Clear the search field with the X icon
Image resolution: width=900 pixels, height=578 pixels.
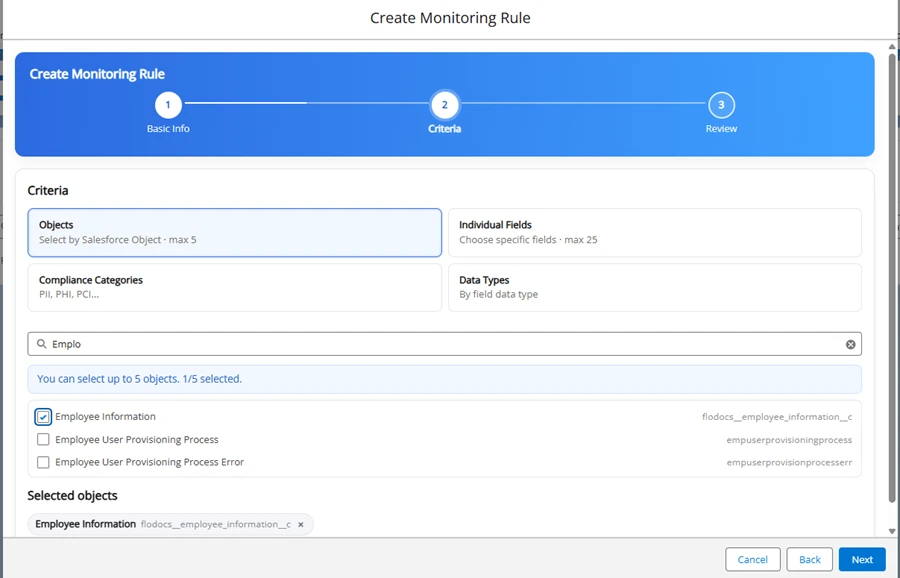pyautogui.click(x=851, y=344)
